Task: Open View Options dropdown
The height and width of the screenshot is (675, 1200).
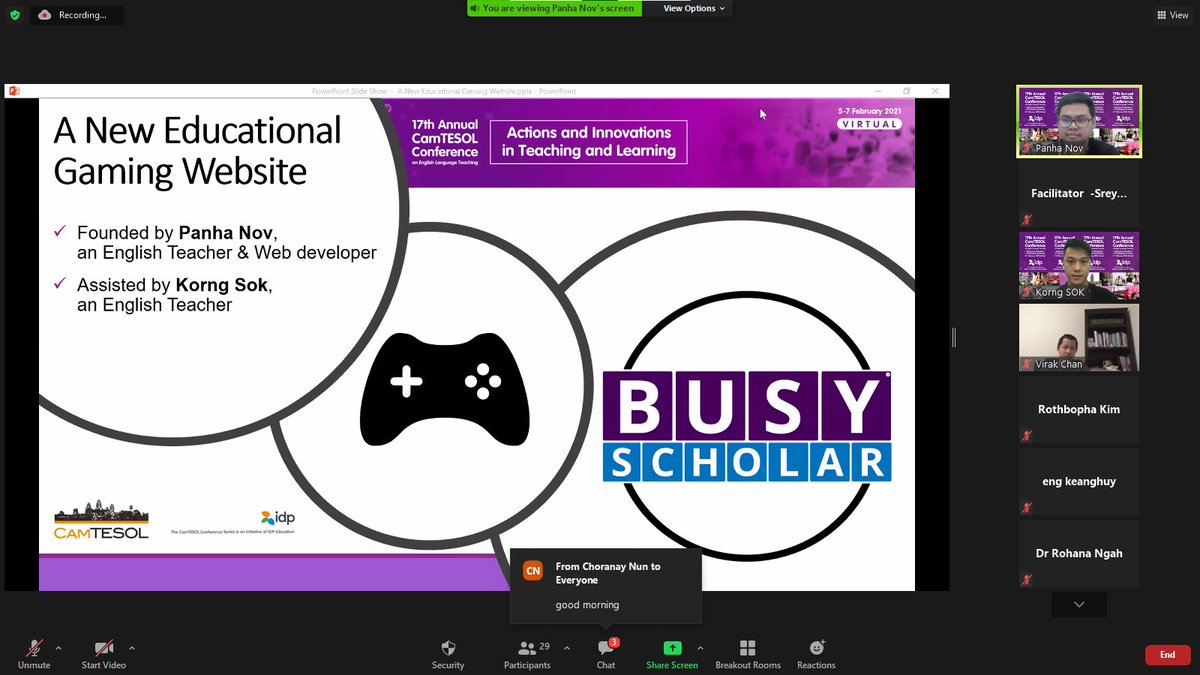Action: [694, 8]
